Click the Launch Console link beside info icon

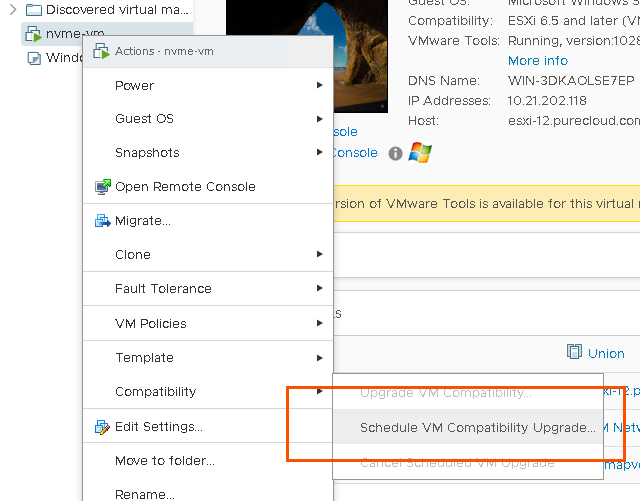coord(356,153)
